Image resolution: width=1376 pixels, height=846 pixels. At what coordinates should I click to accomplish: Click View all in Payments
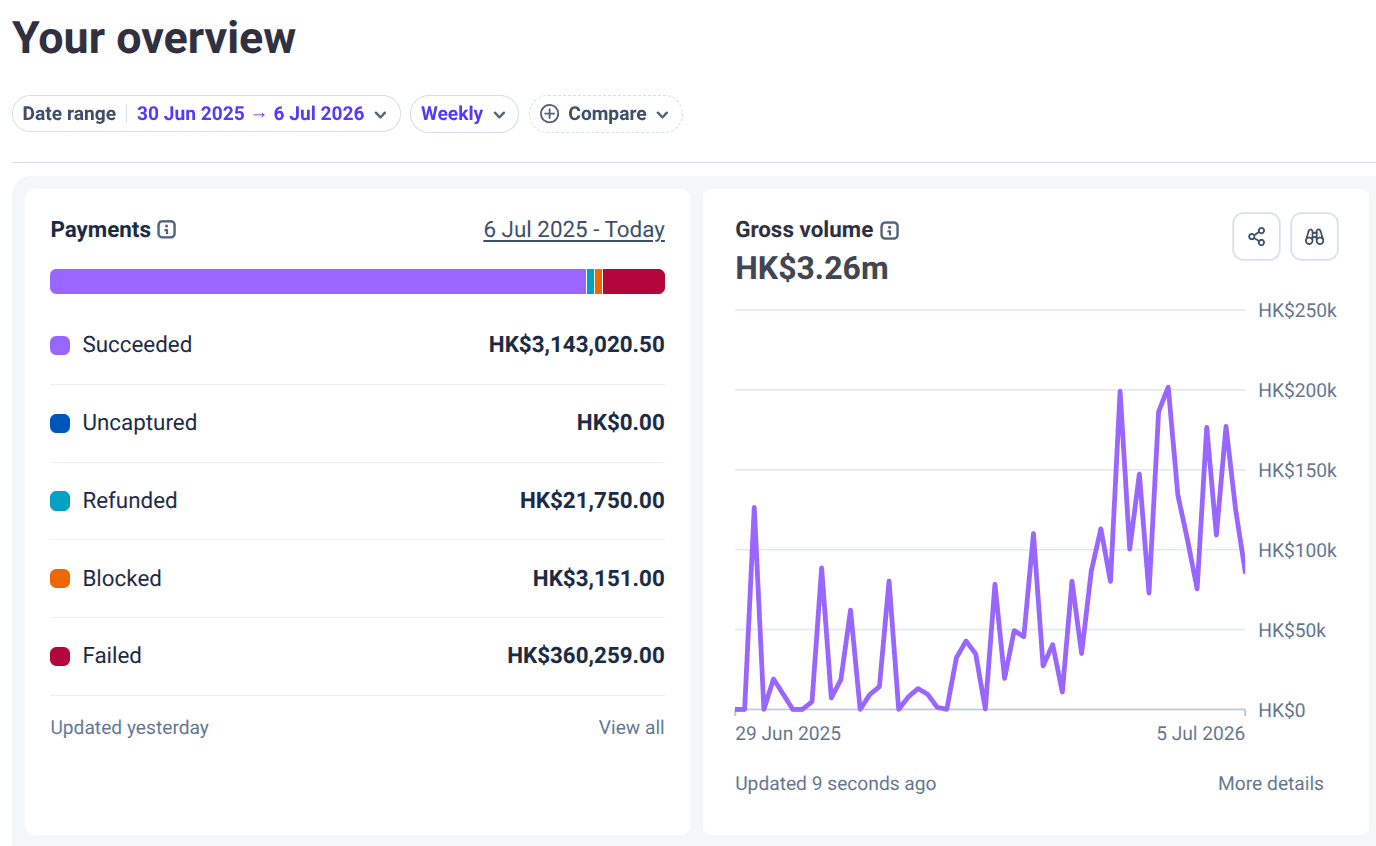(631, 727)
